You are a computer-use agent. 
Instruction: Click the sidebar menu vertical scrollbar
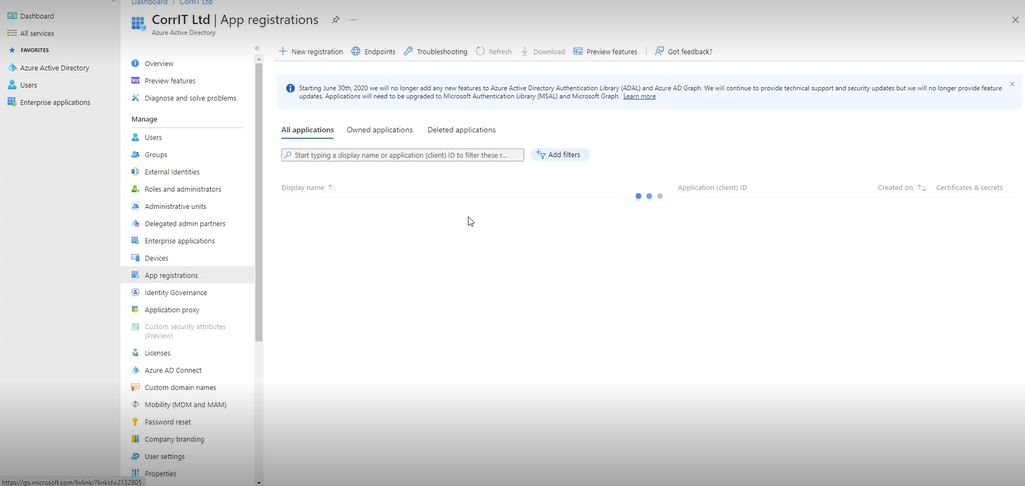259,200
